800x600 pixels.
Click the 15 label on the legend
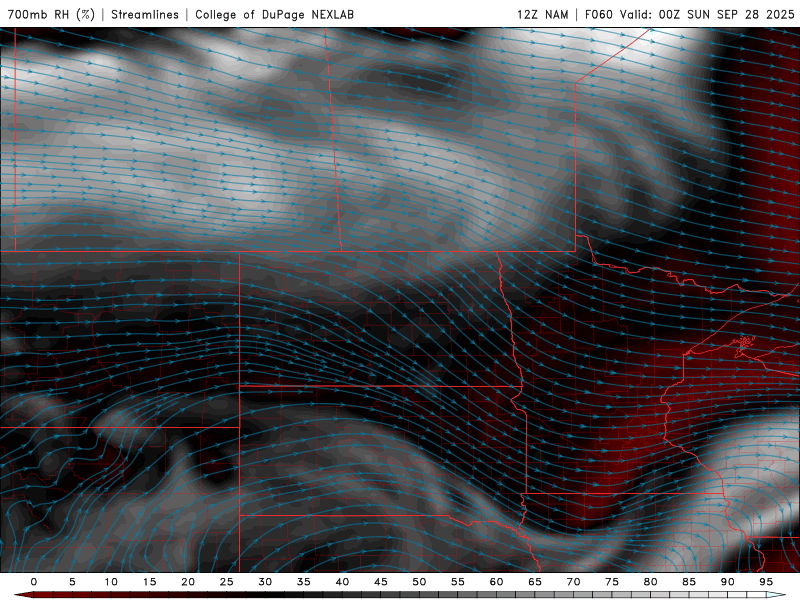(x=149, y=582)
